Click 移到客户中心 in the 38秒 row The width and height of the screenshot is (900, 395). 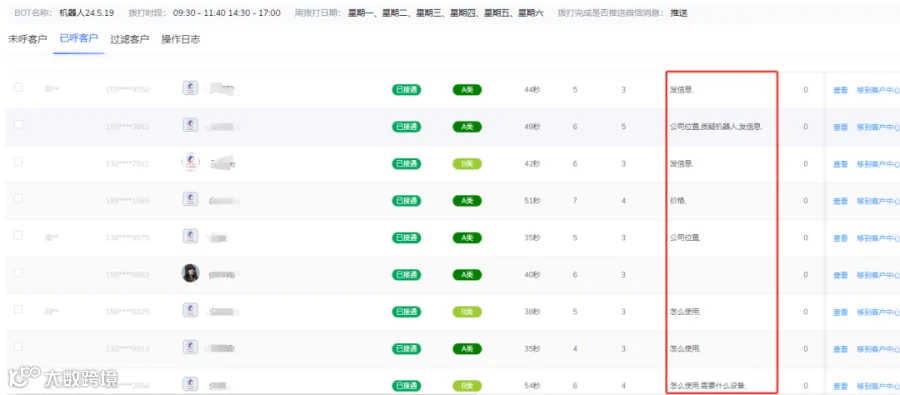(x=878, y=312)
